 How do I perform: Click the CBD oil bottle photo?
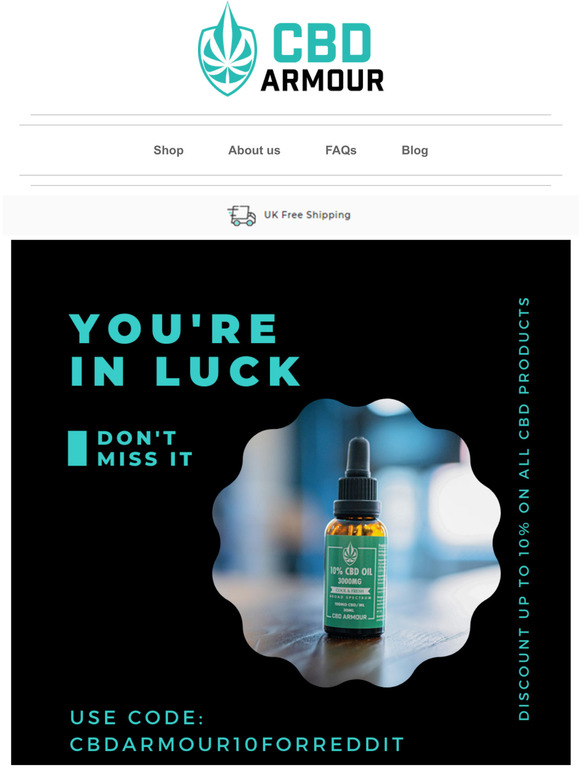pyautogui.click(x=356, y=543)
